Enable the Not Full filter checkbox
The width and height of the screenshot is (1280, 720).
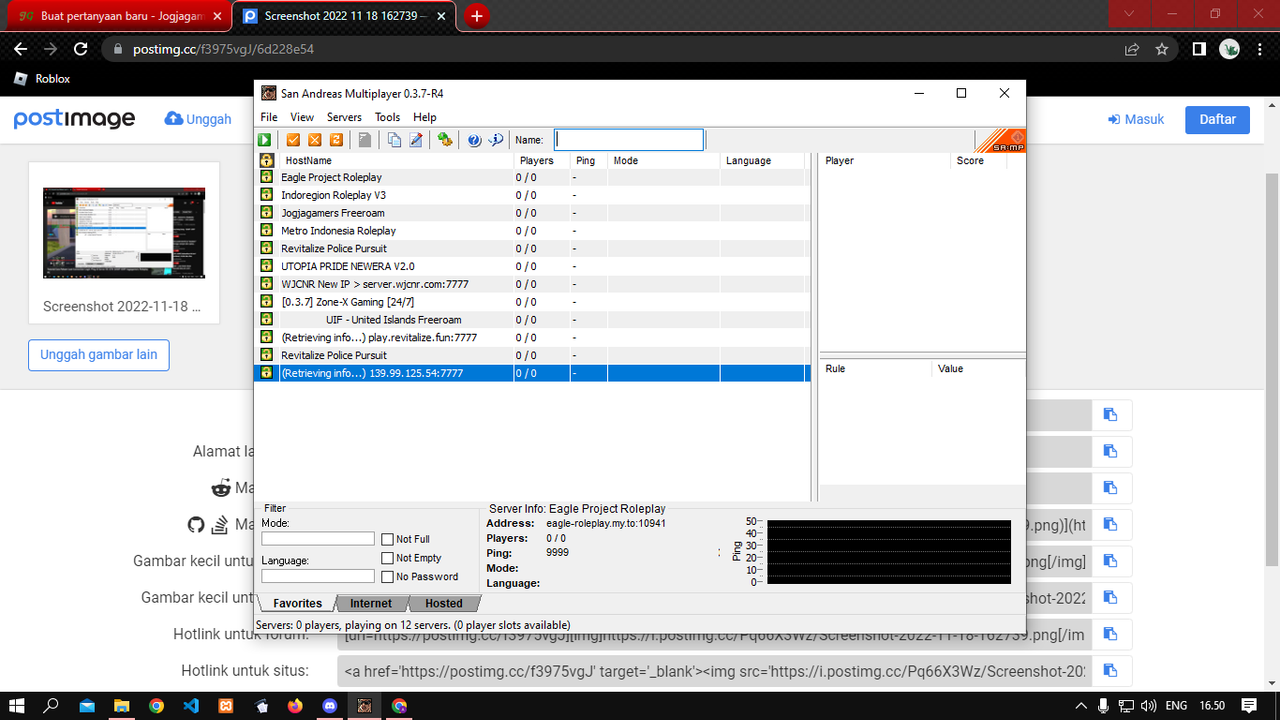point(388,539)
